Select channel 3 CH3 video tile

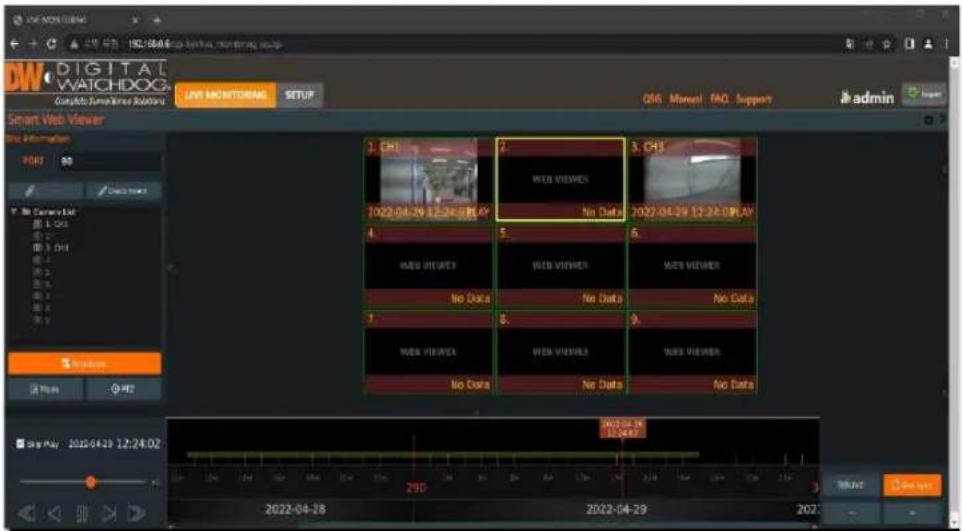click(x=692, y=179)
